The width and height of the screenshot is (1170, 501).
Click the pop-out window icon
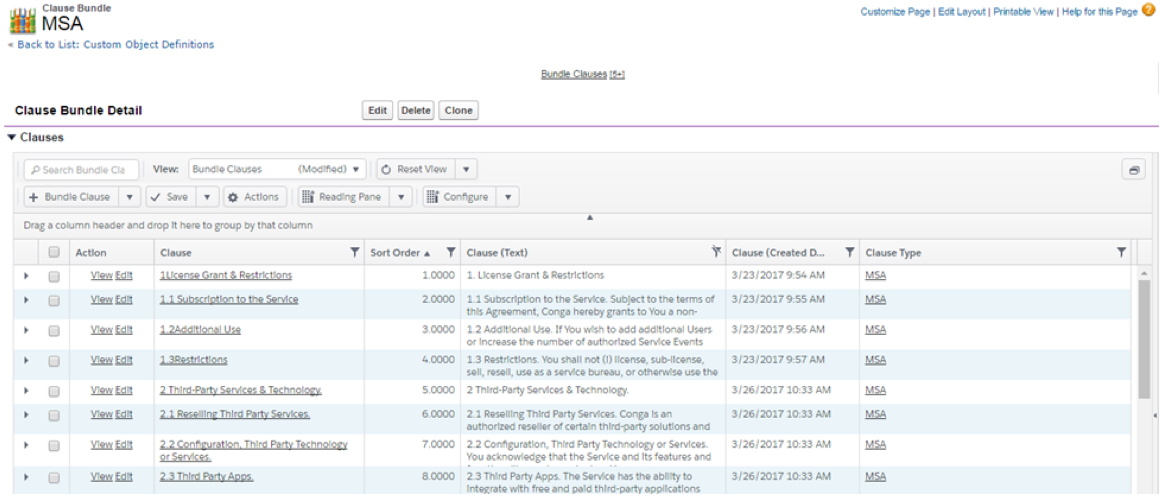[x=1133, y=169]
